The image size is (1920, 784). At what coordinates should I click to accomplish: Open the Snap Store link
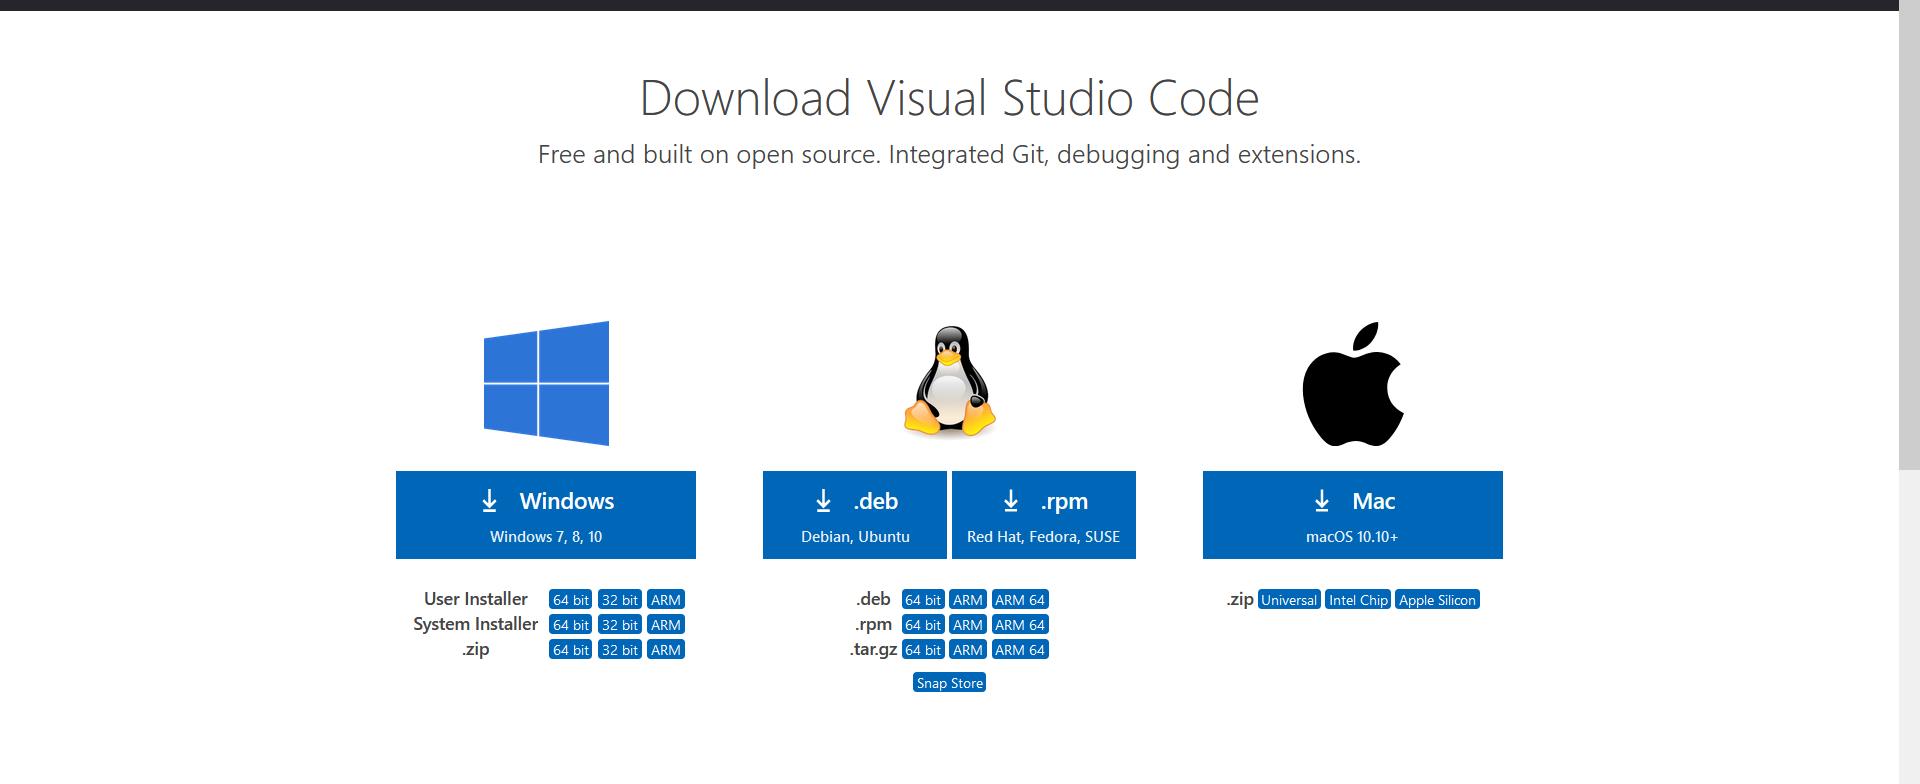click(950, 683)
